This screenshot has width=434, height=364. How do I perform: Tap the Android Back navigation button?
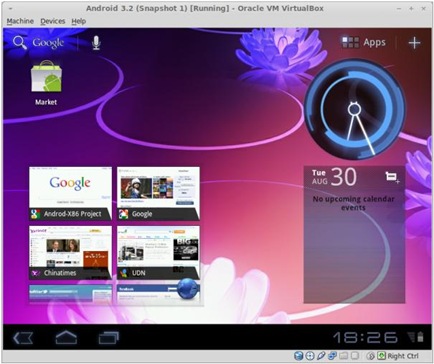pyautogui.click(x=23, y=338)
